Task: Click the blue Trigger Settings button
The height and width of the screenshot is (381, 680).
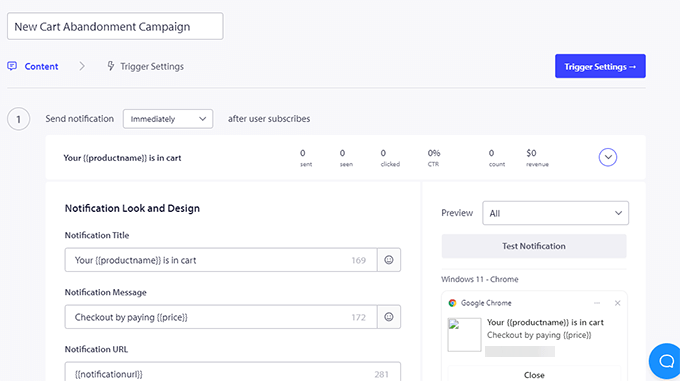Action: (600, 66)
